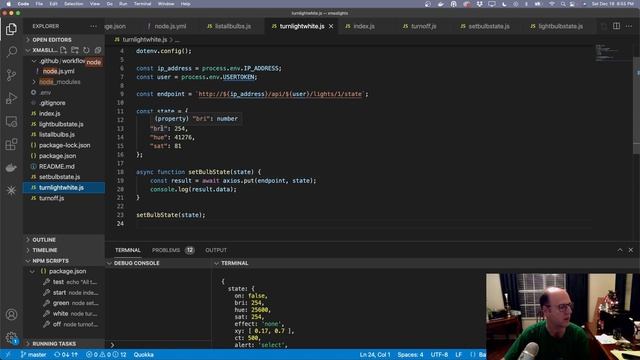Open the Explorer view in activity bar
The height and width of the screenshot is (360, 640).
[11, 29]
